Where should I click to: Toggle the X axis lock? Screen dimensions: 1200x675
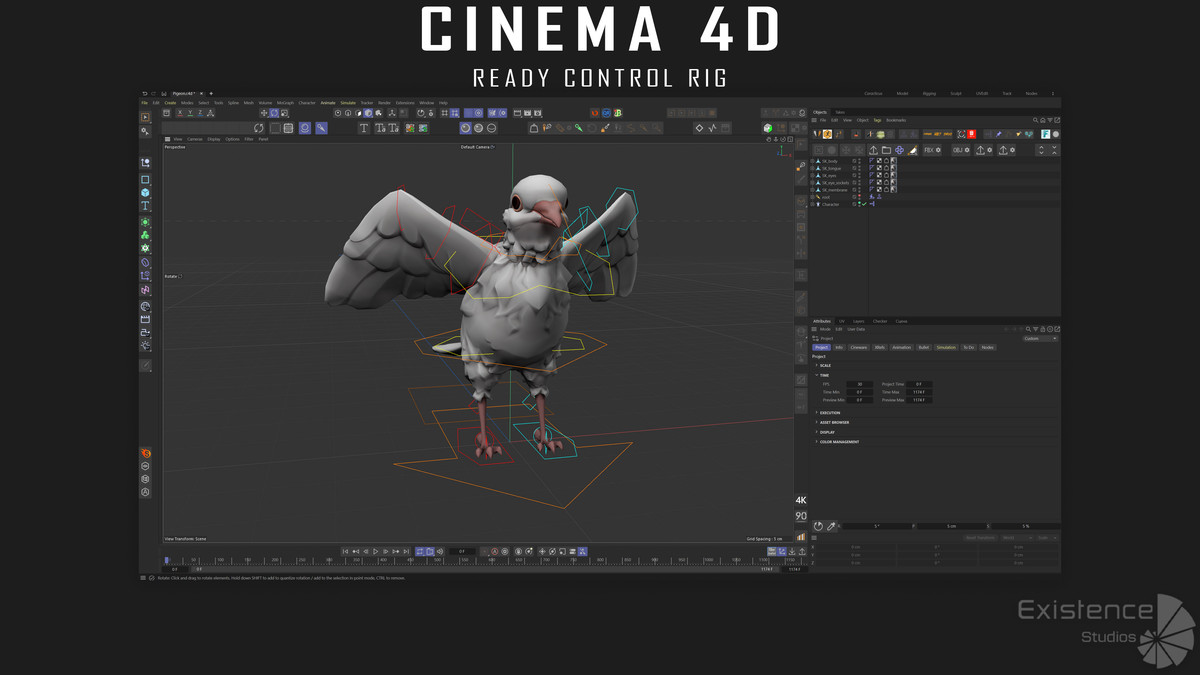(179, 113)
